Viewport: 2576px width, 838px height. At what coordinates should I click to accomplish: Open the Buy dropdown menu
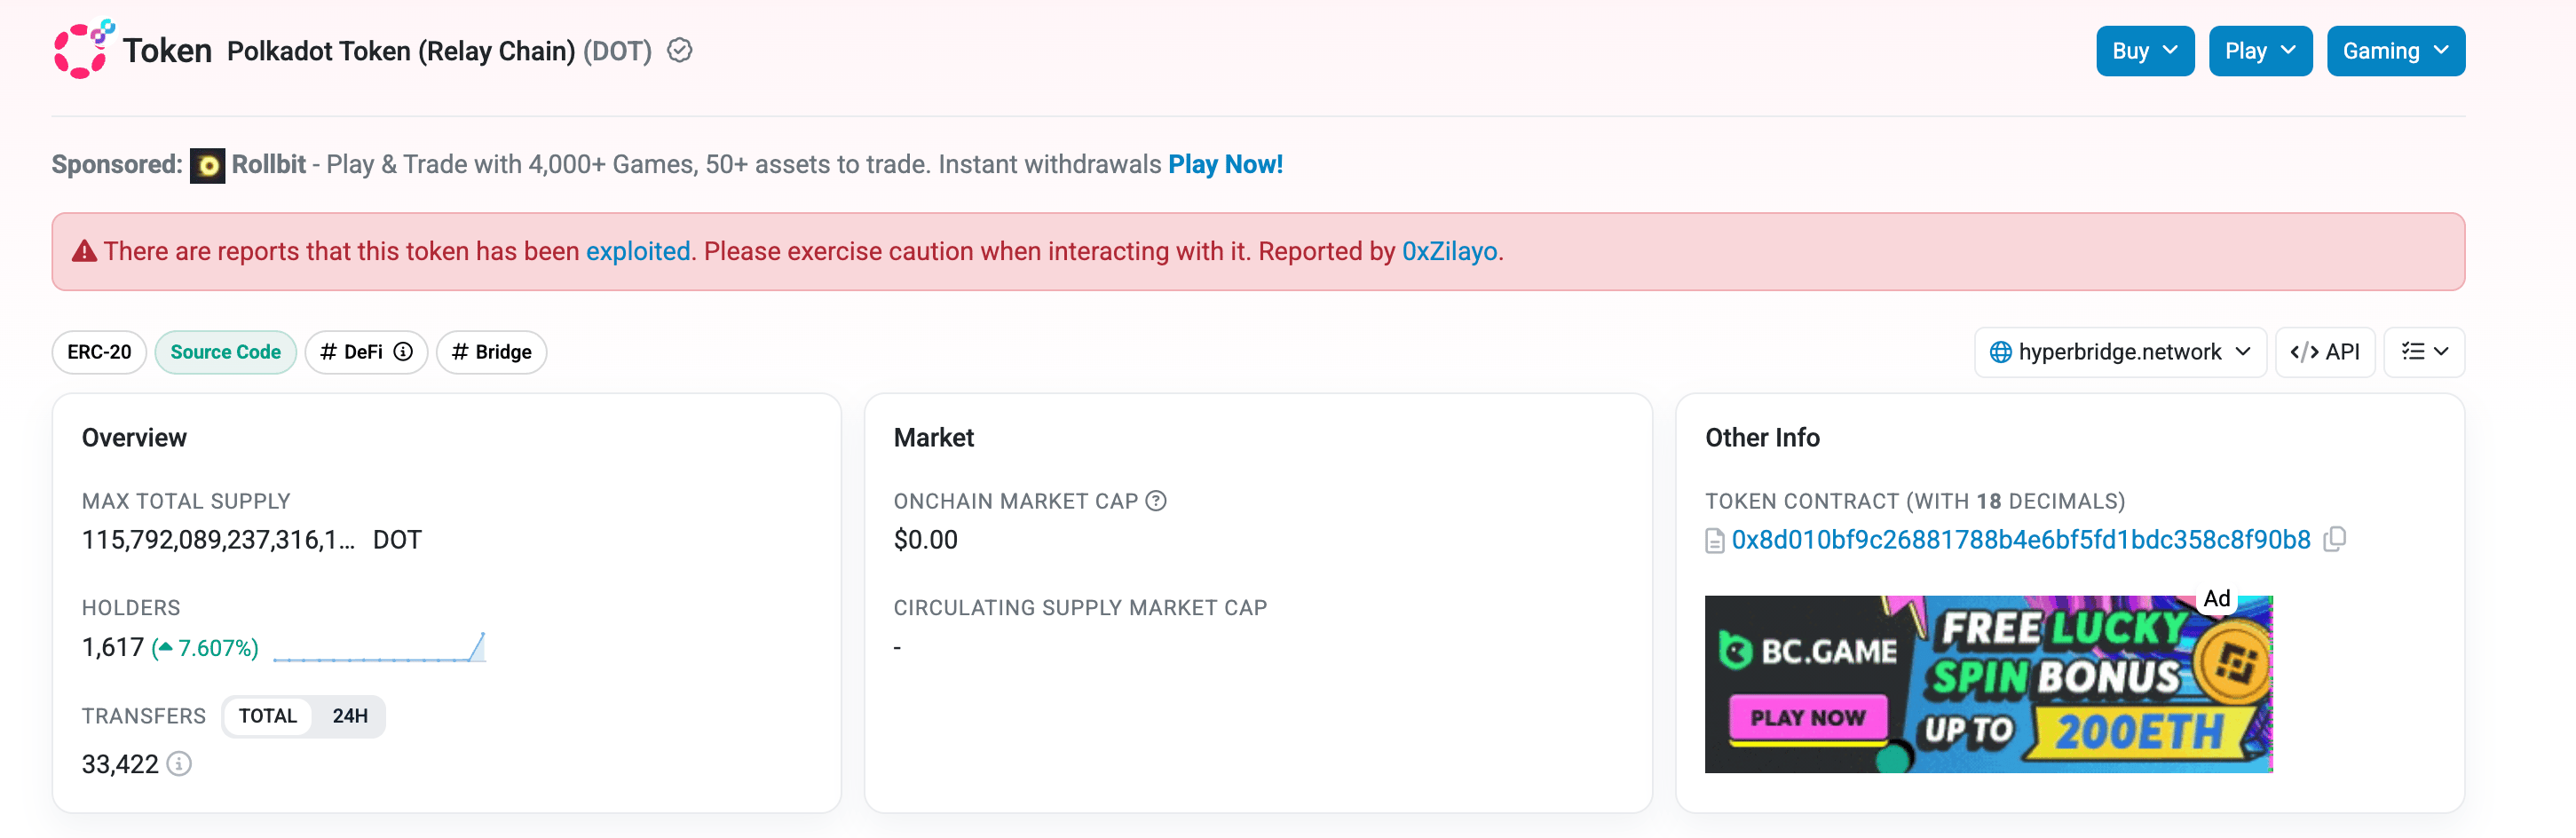click(x=2144, y=51)
